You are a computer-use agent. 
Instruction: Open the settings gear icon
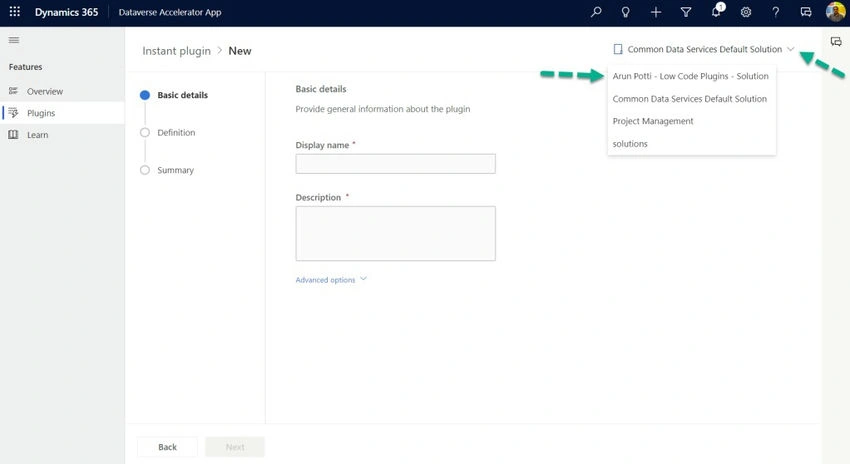coord(746,11)
